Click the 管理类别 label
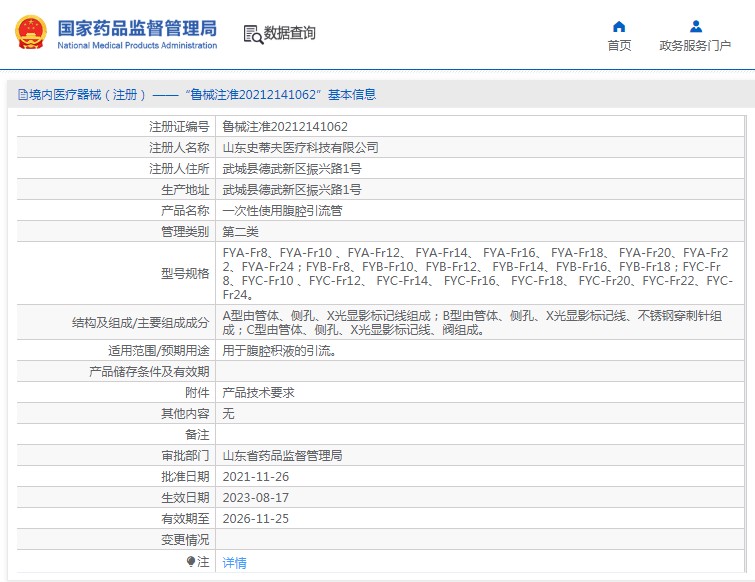Image resolution: width=755 pixels, height=582 pixels. (x=185, y=232)
